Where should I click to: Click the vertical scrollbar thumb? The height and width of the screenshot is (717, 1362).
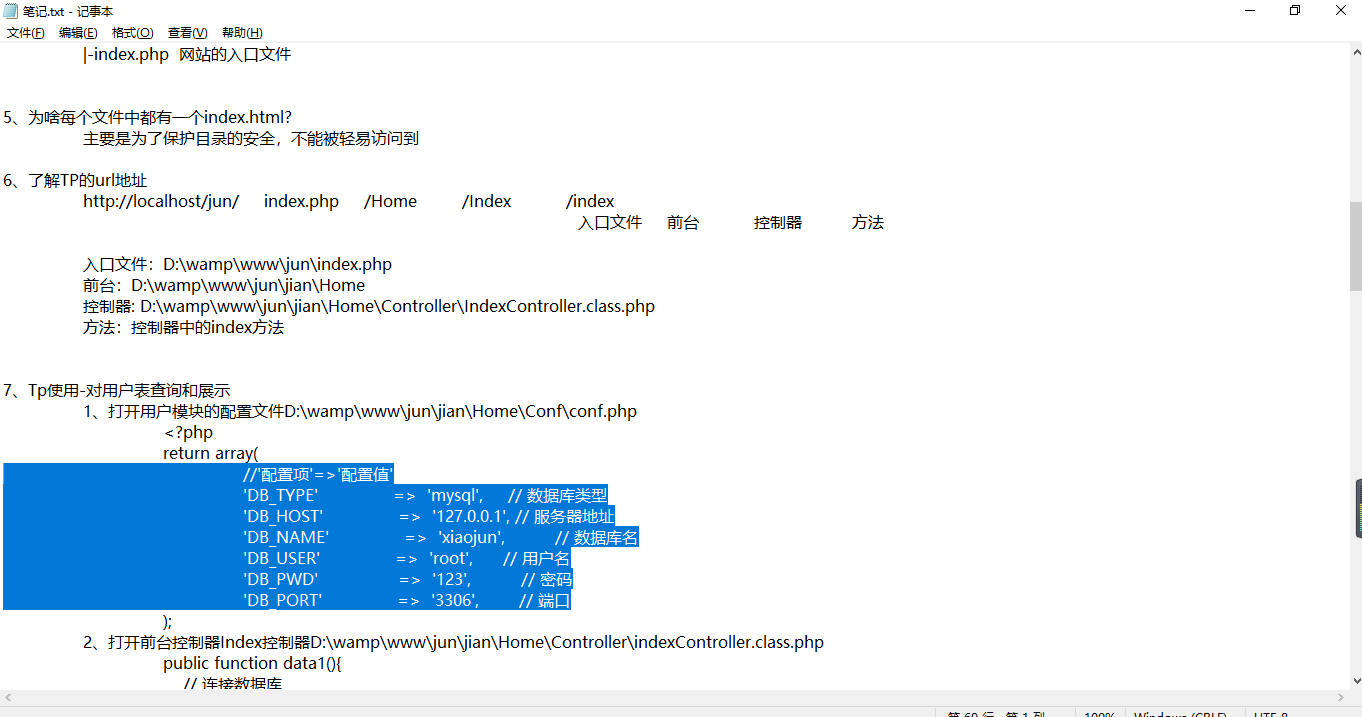[1355, 245]
